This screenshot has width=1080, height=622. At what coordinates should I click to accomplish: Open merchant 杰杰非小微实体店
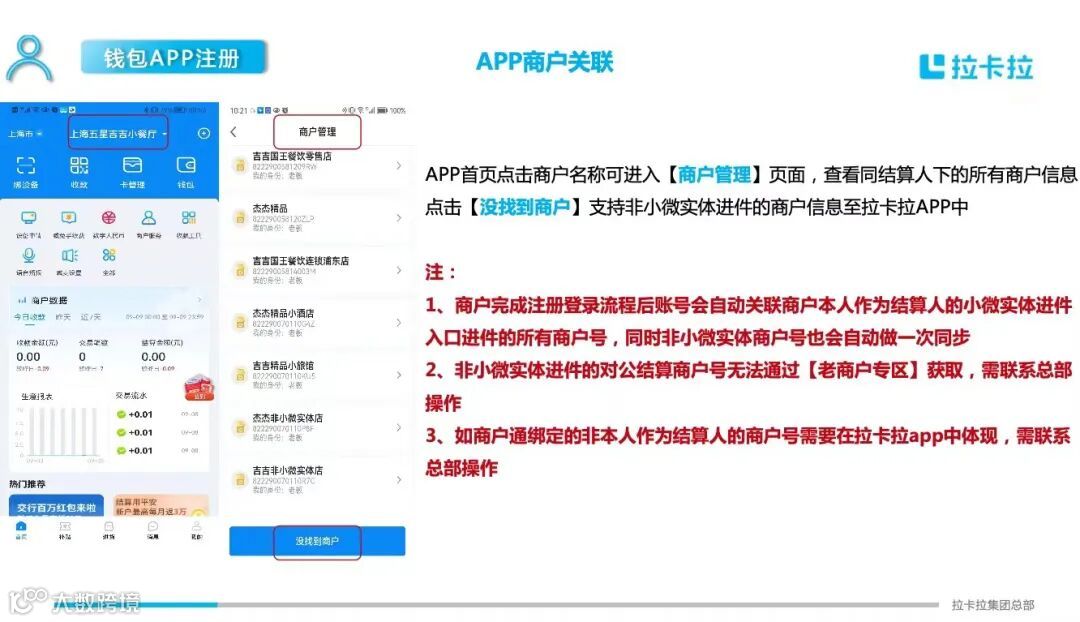tap(318, 427)
